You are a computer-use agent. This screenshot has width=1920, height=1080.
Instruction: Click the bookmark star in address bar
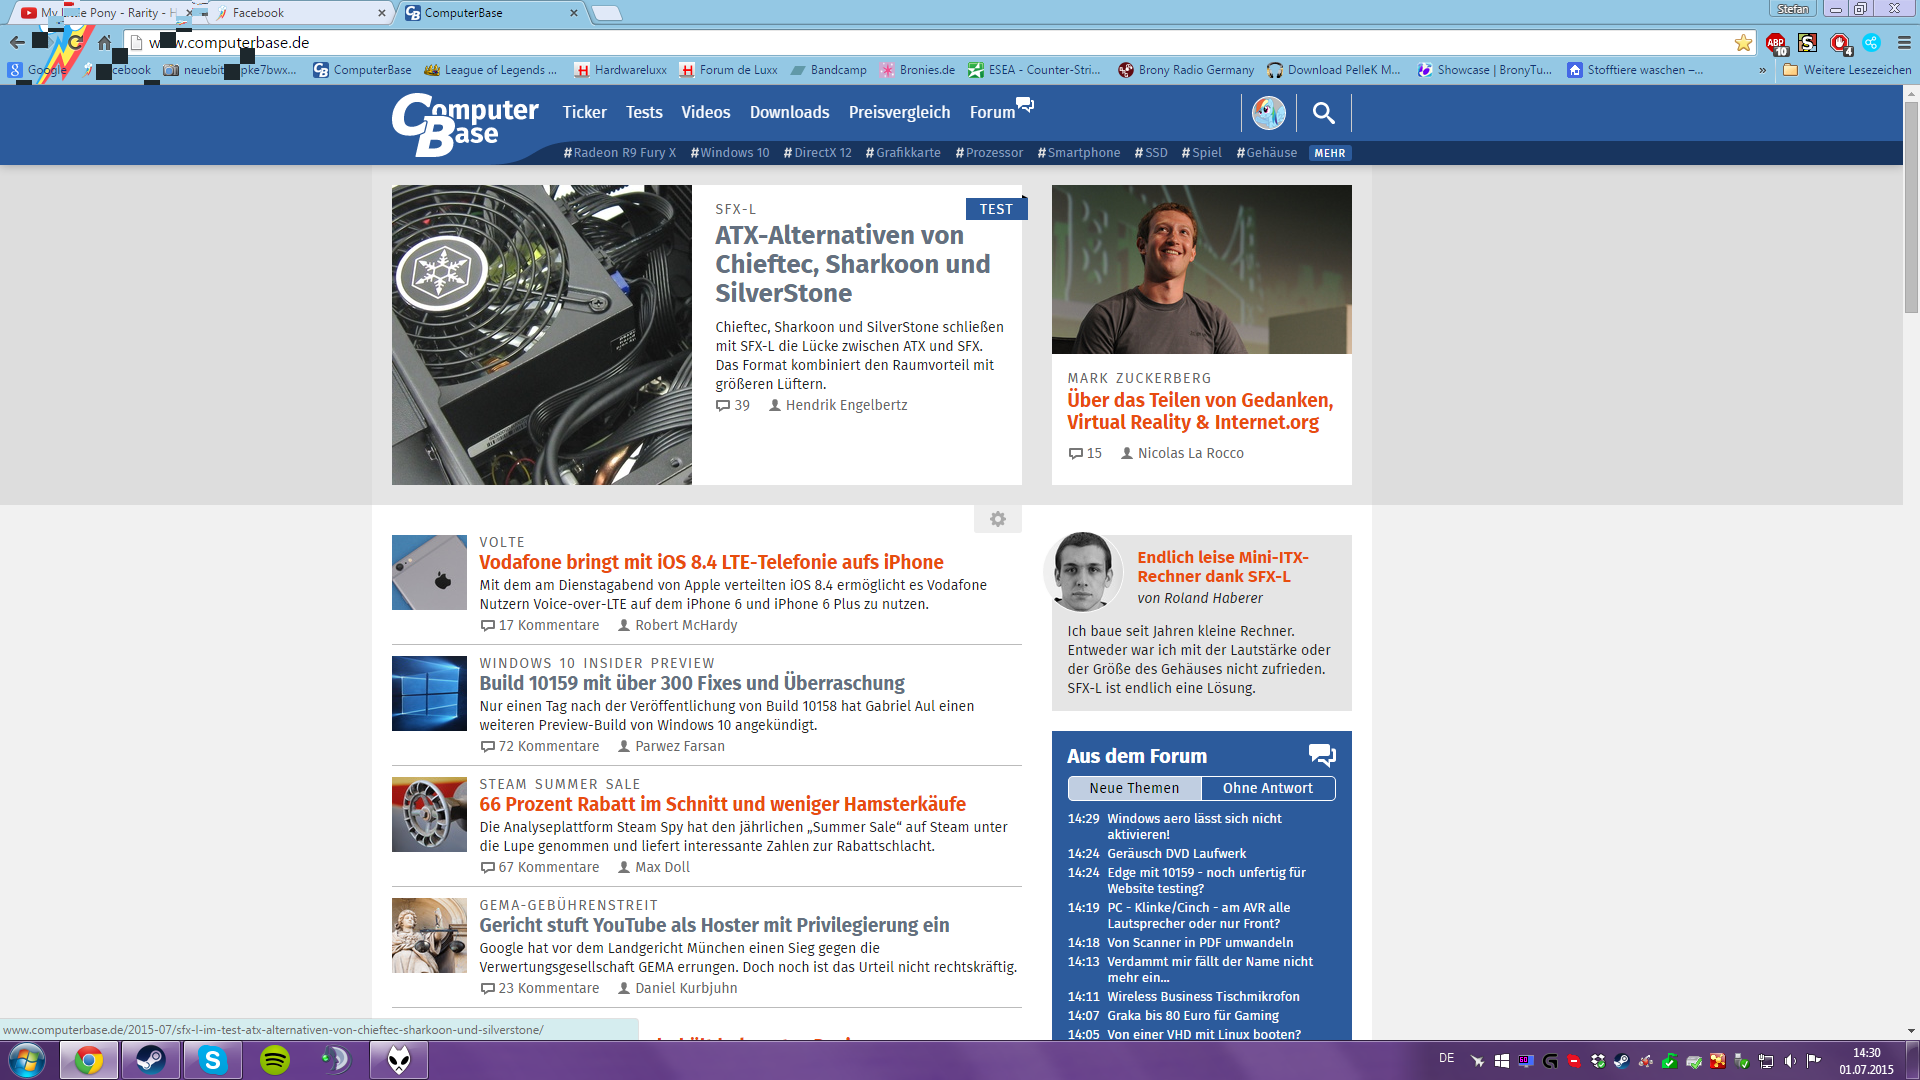[x=1743, y=42]
